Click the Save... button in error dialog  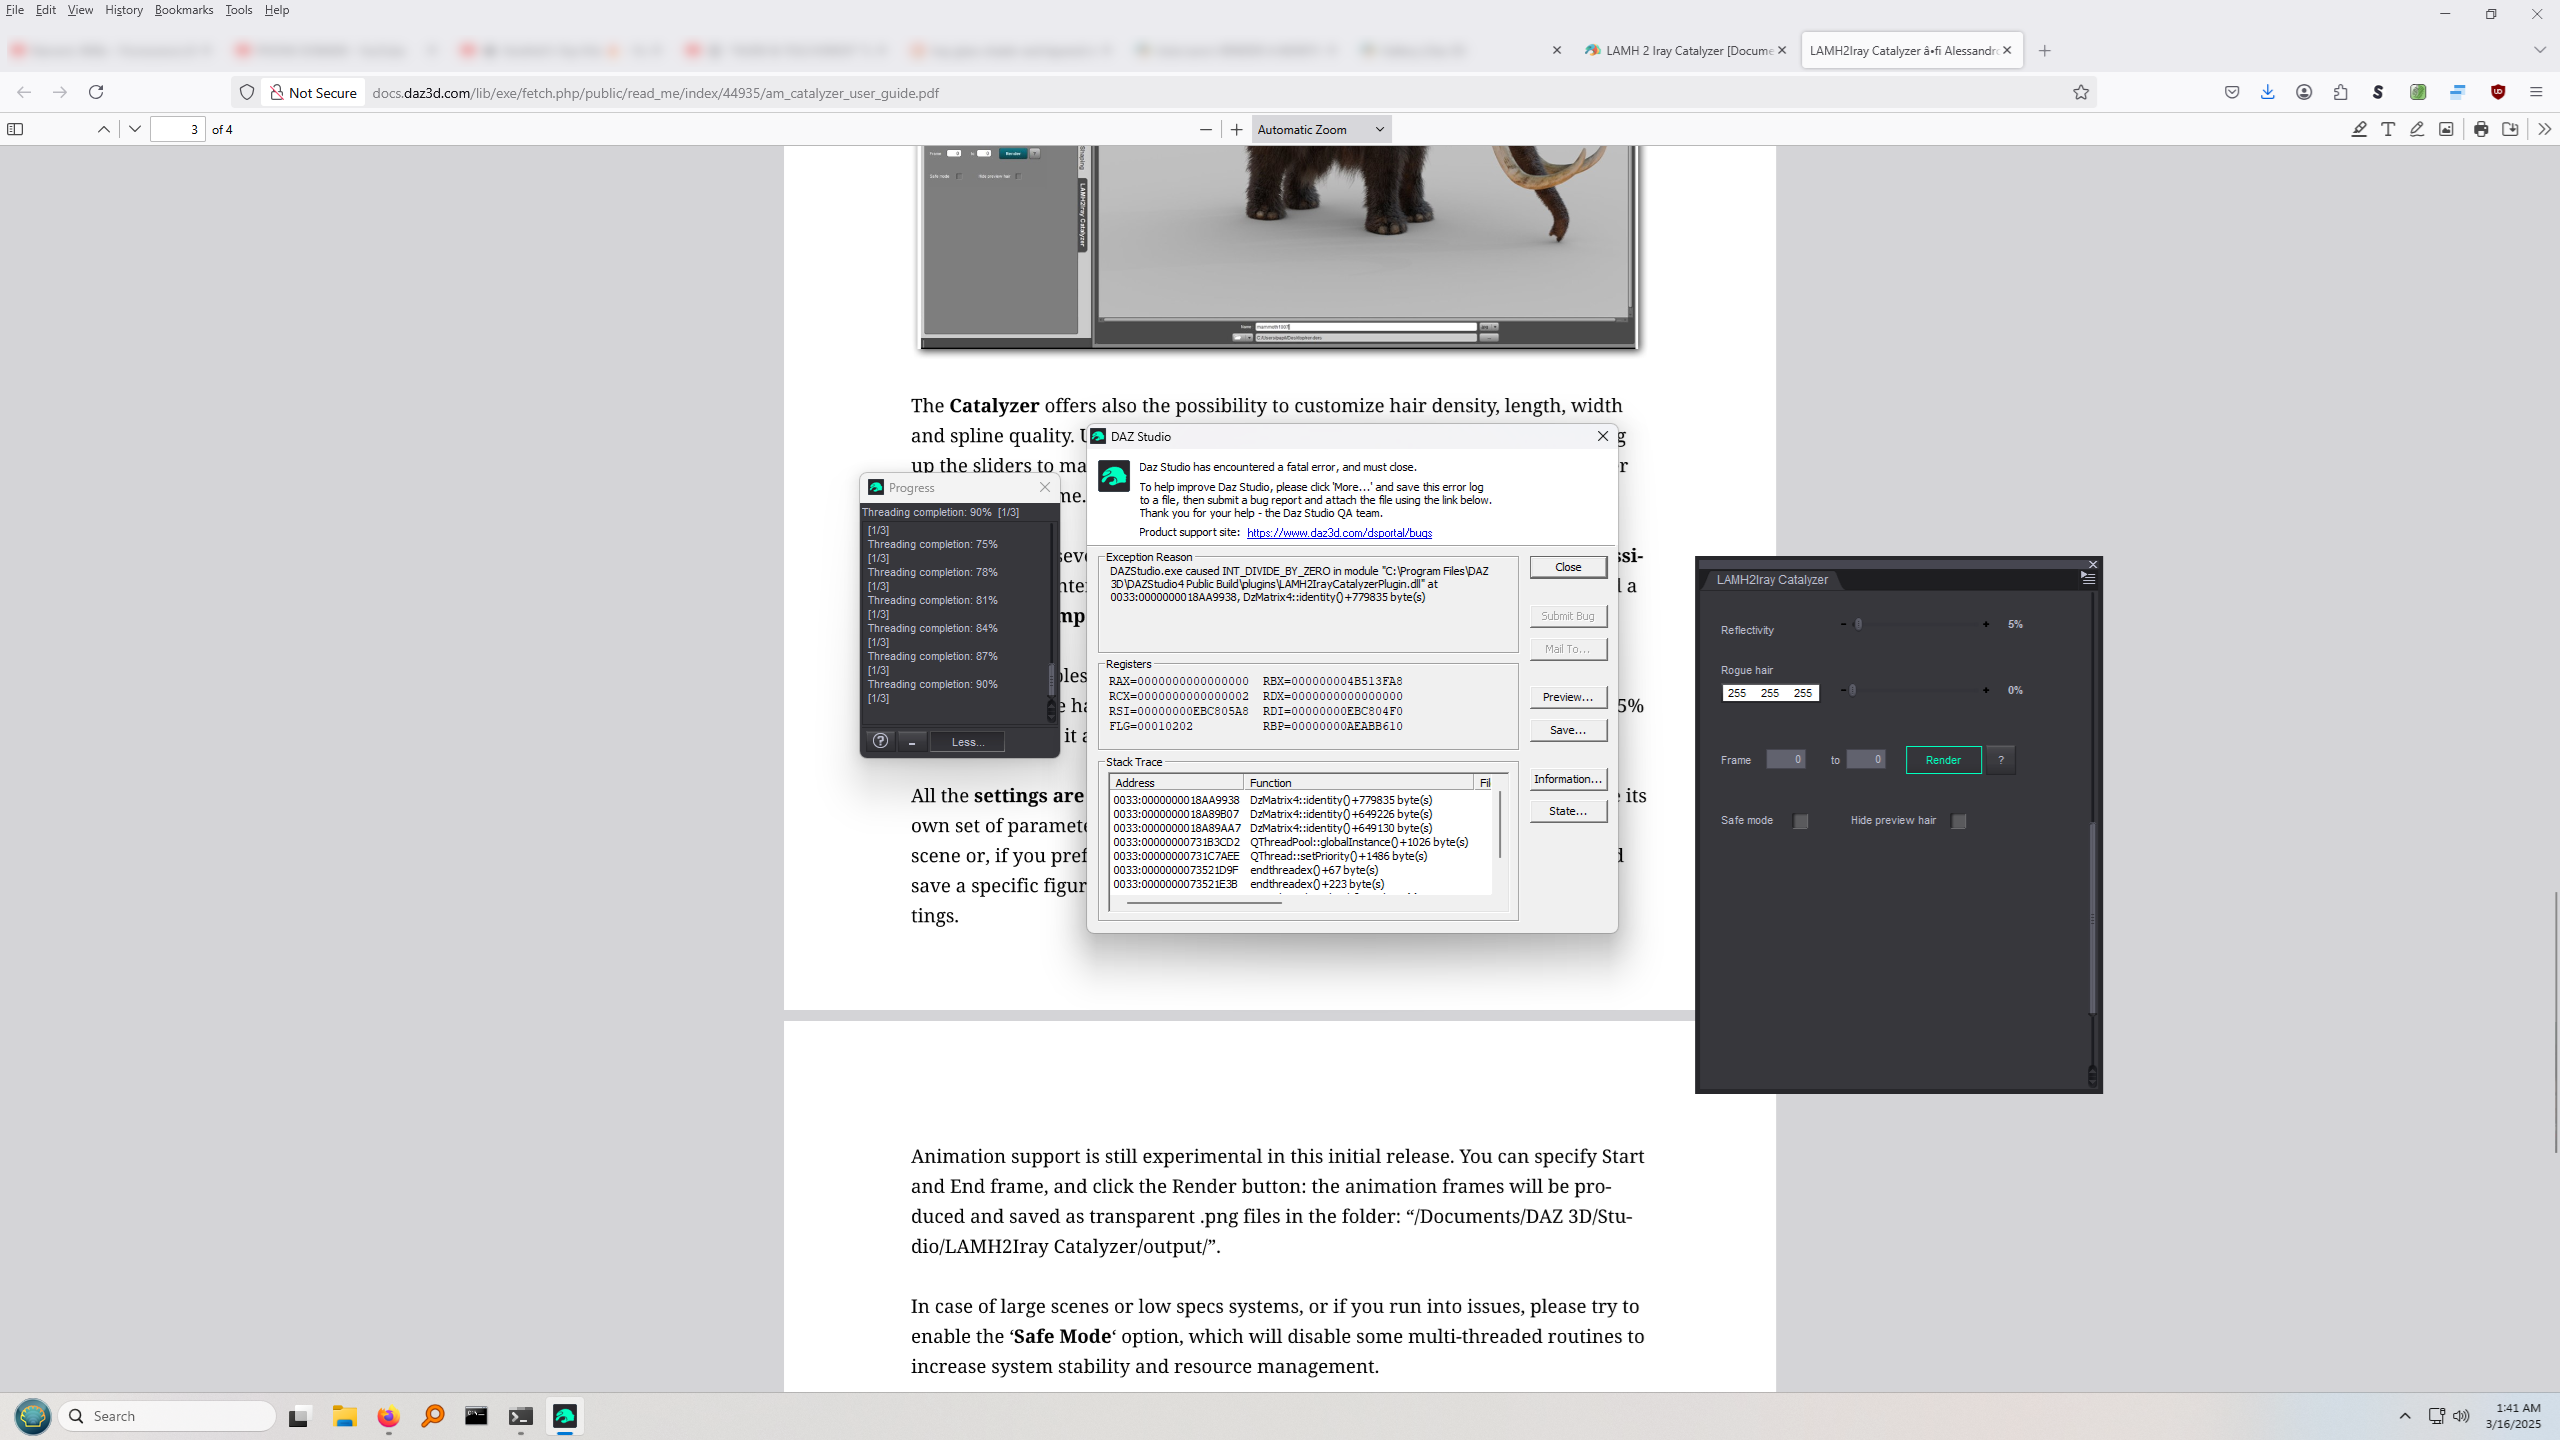click(1567, 730)
